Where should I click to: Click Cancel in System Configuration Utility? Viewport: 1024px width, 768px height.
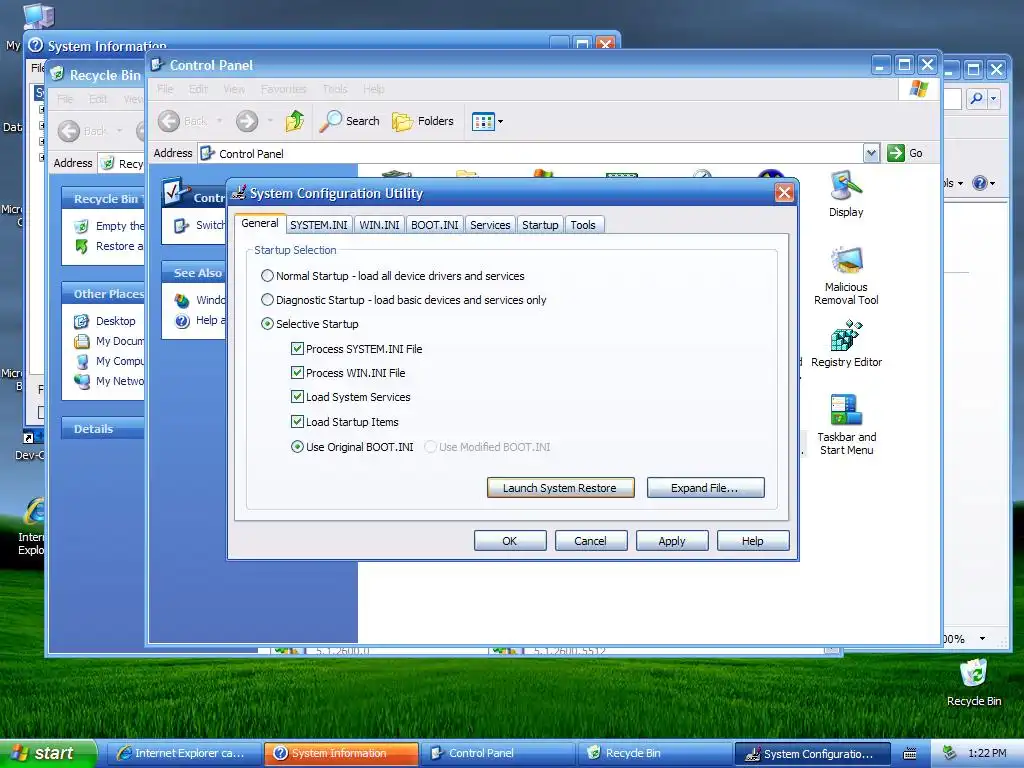pyautogui.click(x=591, y=541)
